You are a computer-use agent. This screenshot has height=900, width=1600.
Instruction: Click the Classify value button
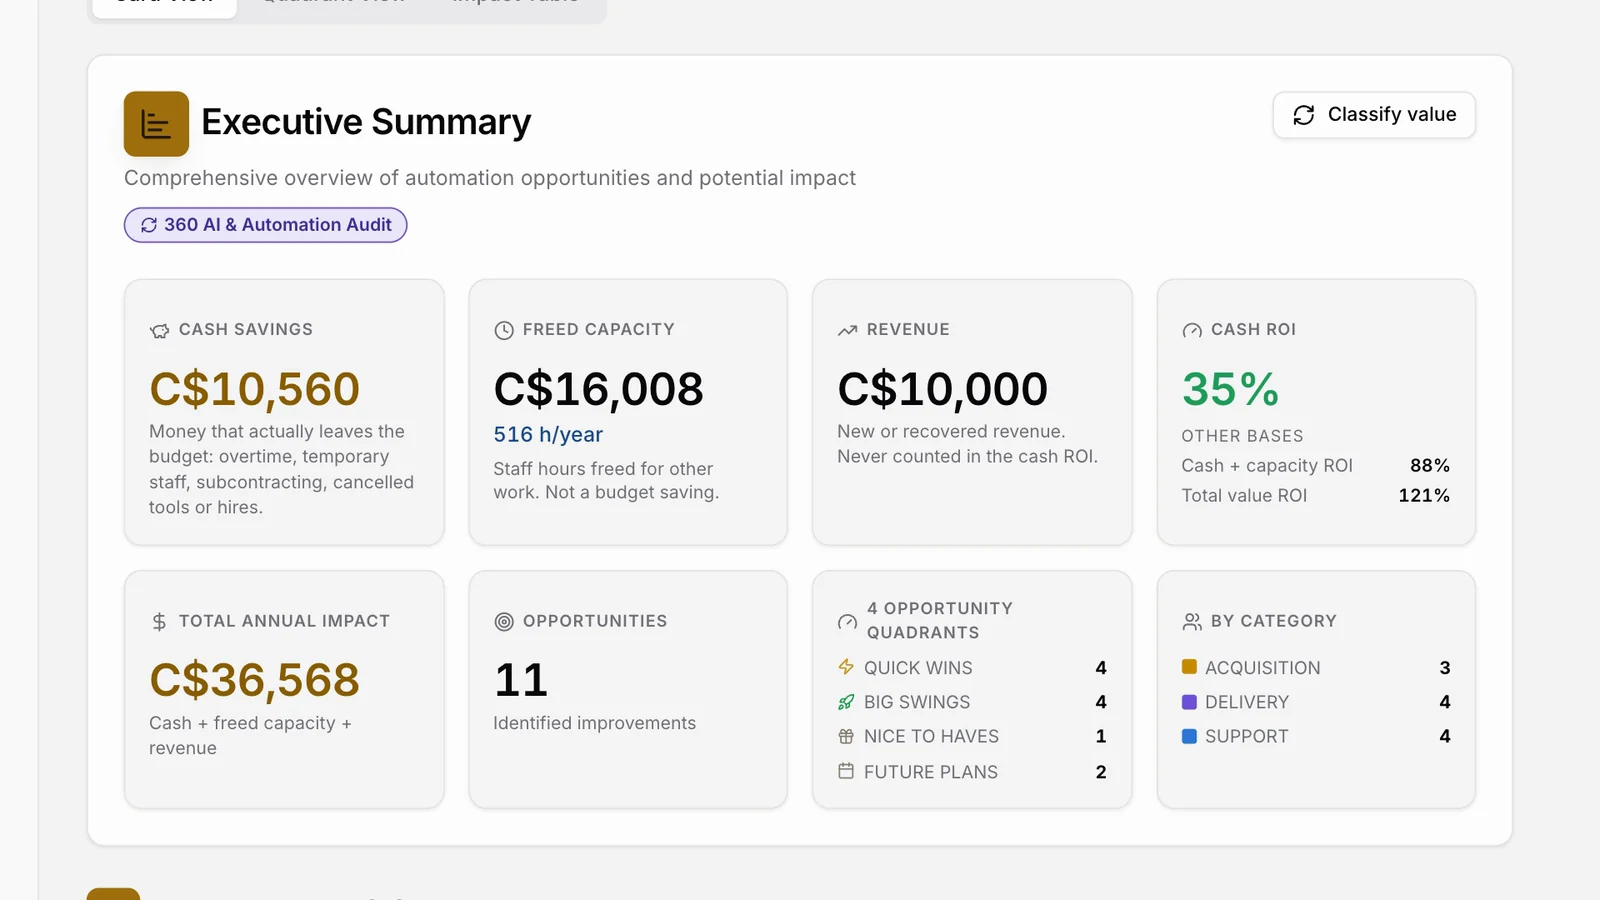(1374, 115)
